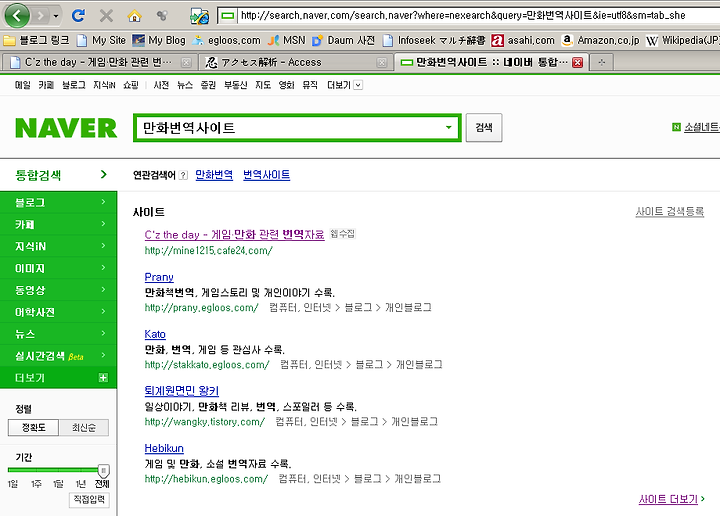Open the Amazon.co.jp bookmark

[x=601, y=40]
